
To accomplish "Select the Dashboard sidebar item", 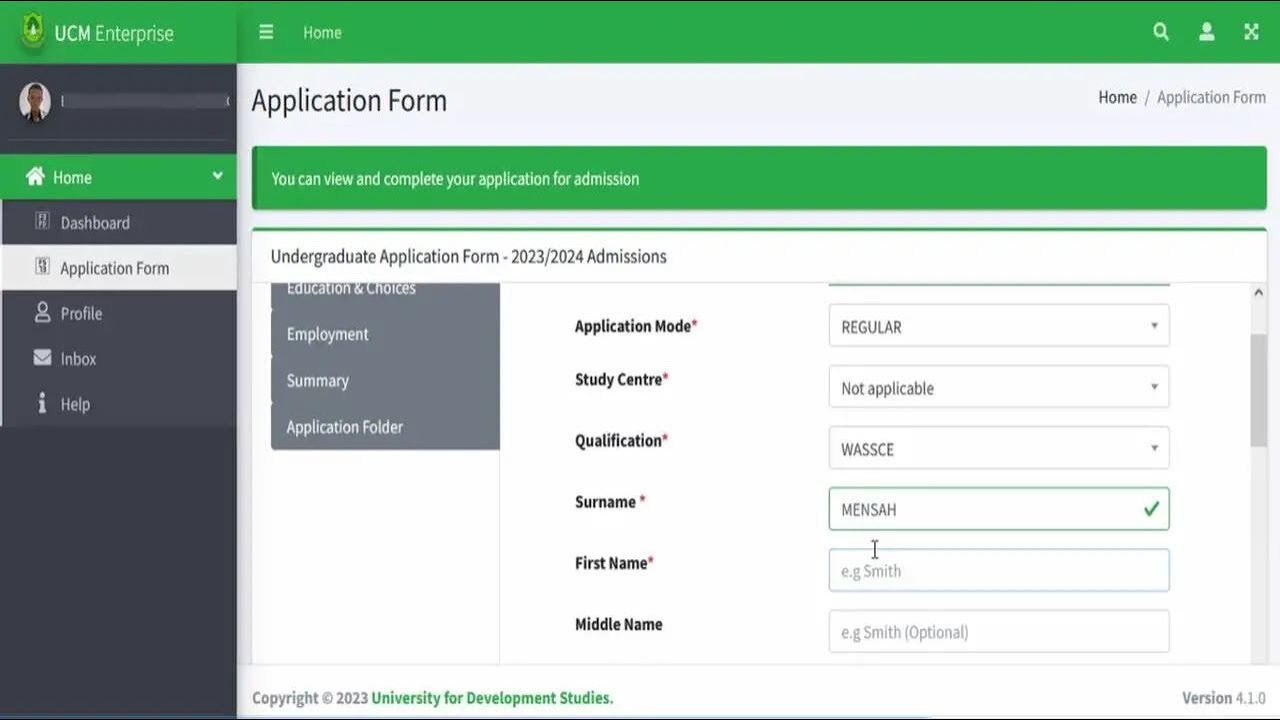I will [x=119, y=222].
